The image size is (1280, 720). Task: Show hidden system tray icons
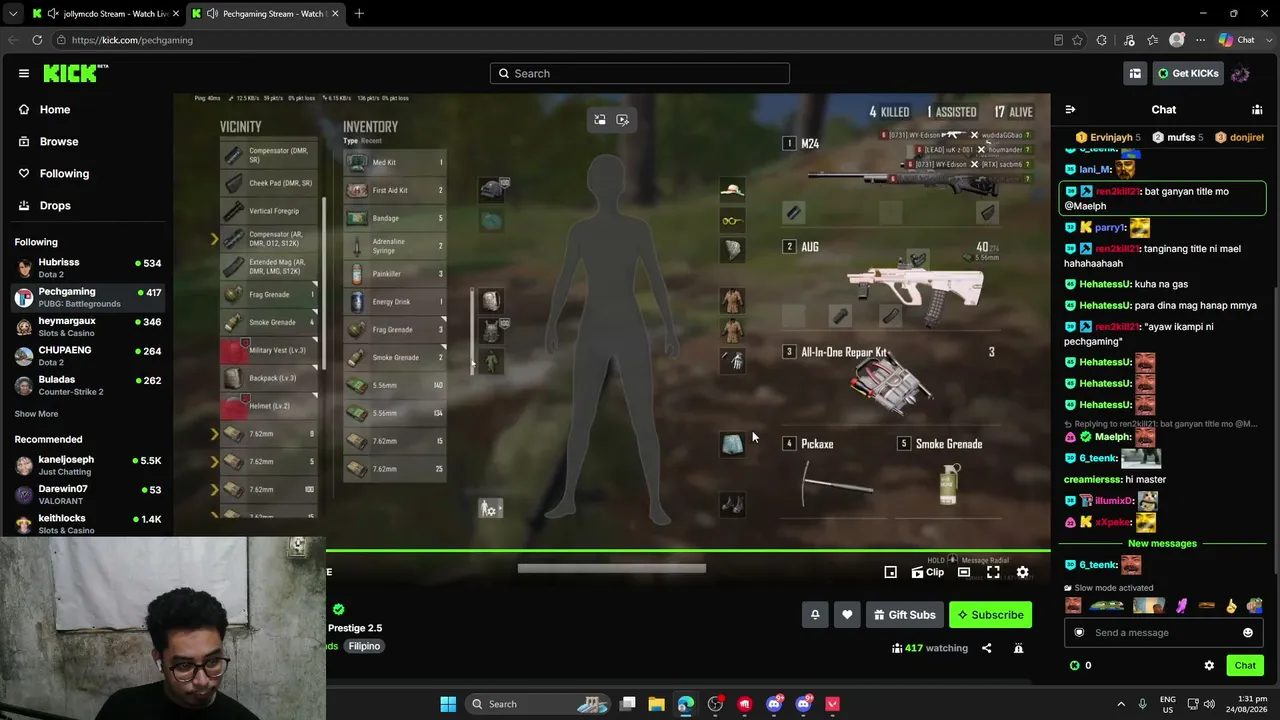pyautogui.click(x=1120, y=704)
